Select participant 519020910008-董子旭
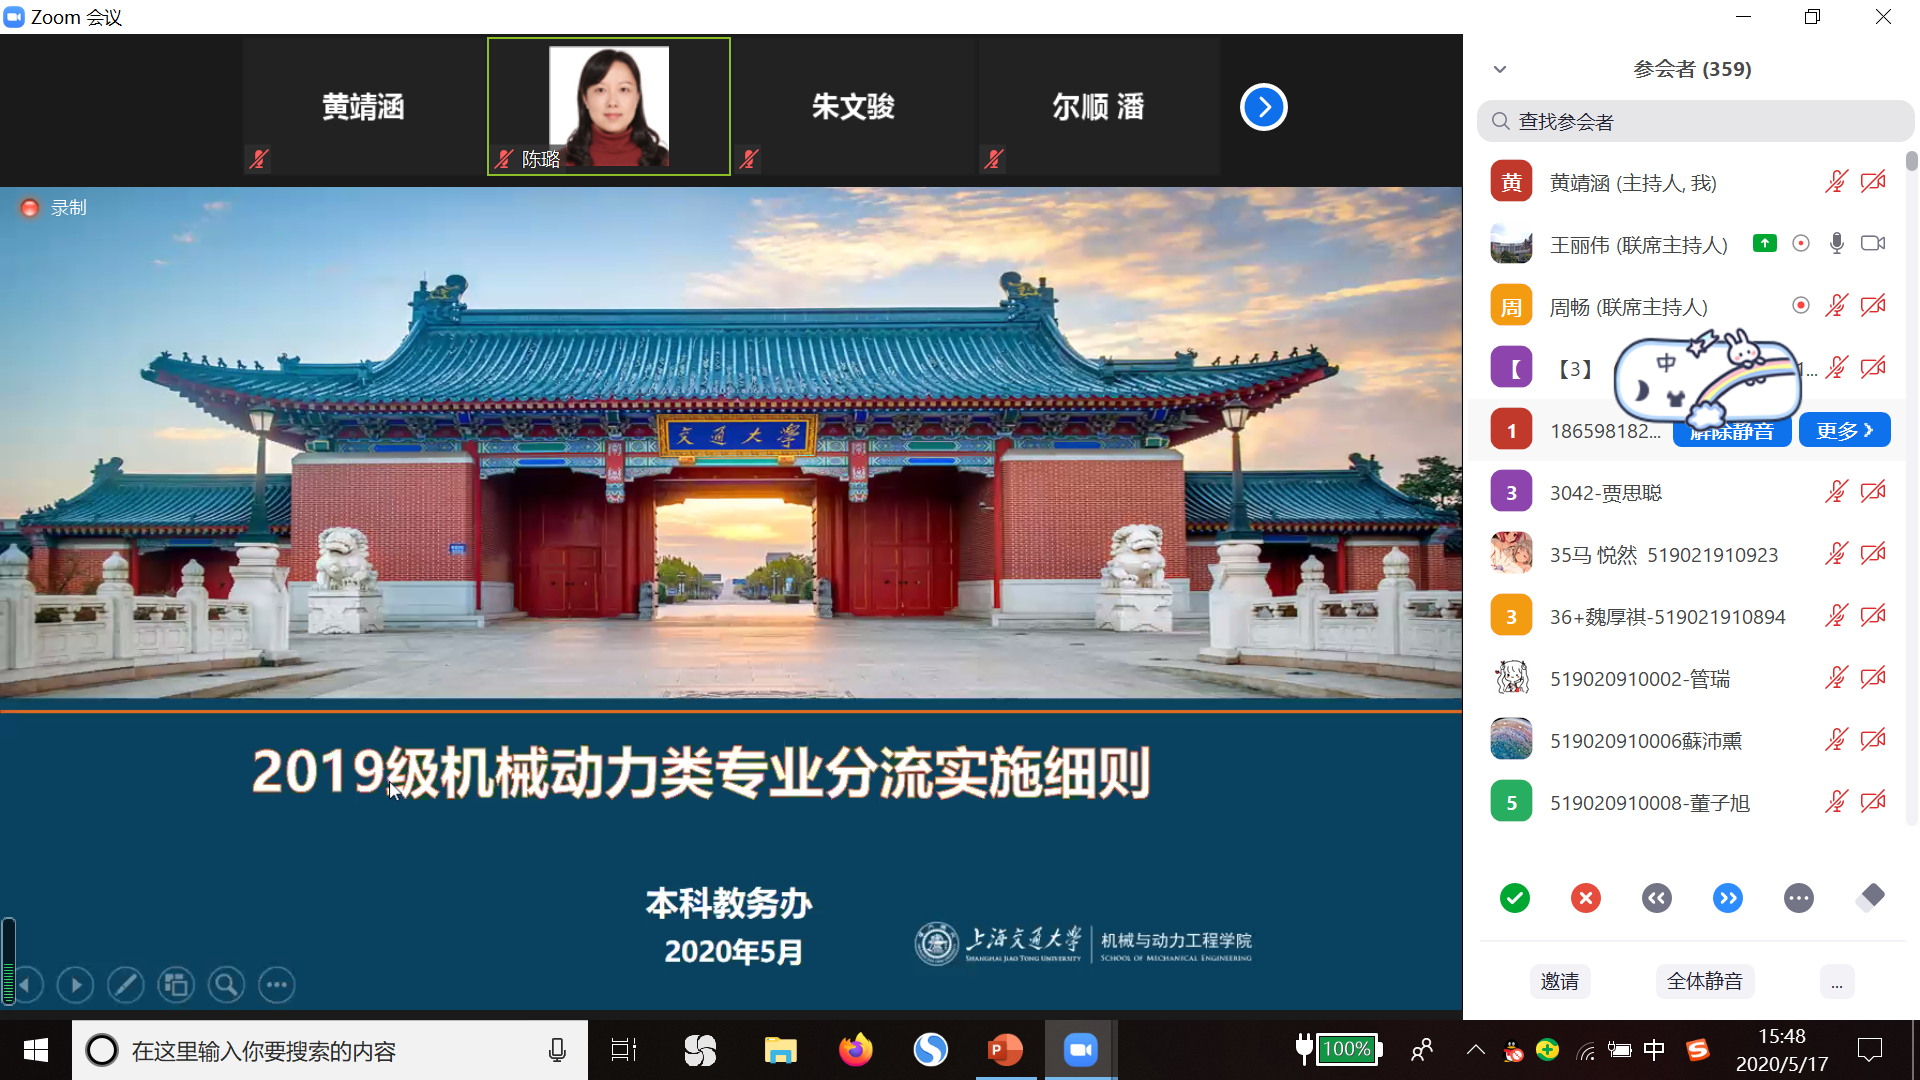This screenshot has width=1920, height=1080. (1648, 803)
